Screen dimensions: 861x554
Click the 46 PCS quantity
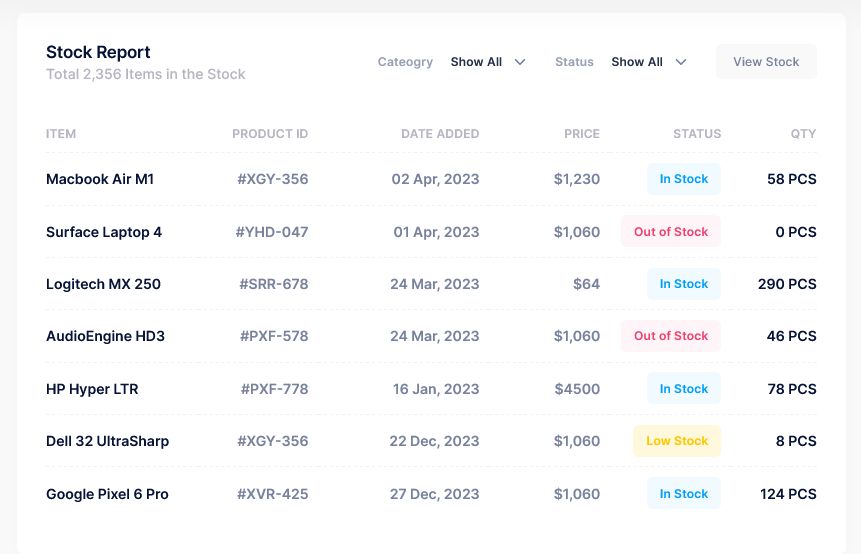pyautogui.click(x=791, y=336)
